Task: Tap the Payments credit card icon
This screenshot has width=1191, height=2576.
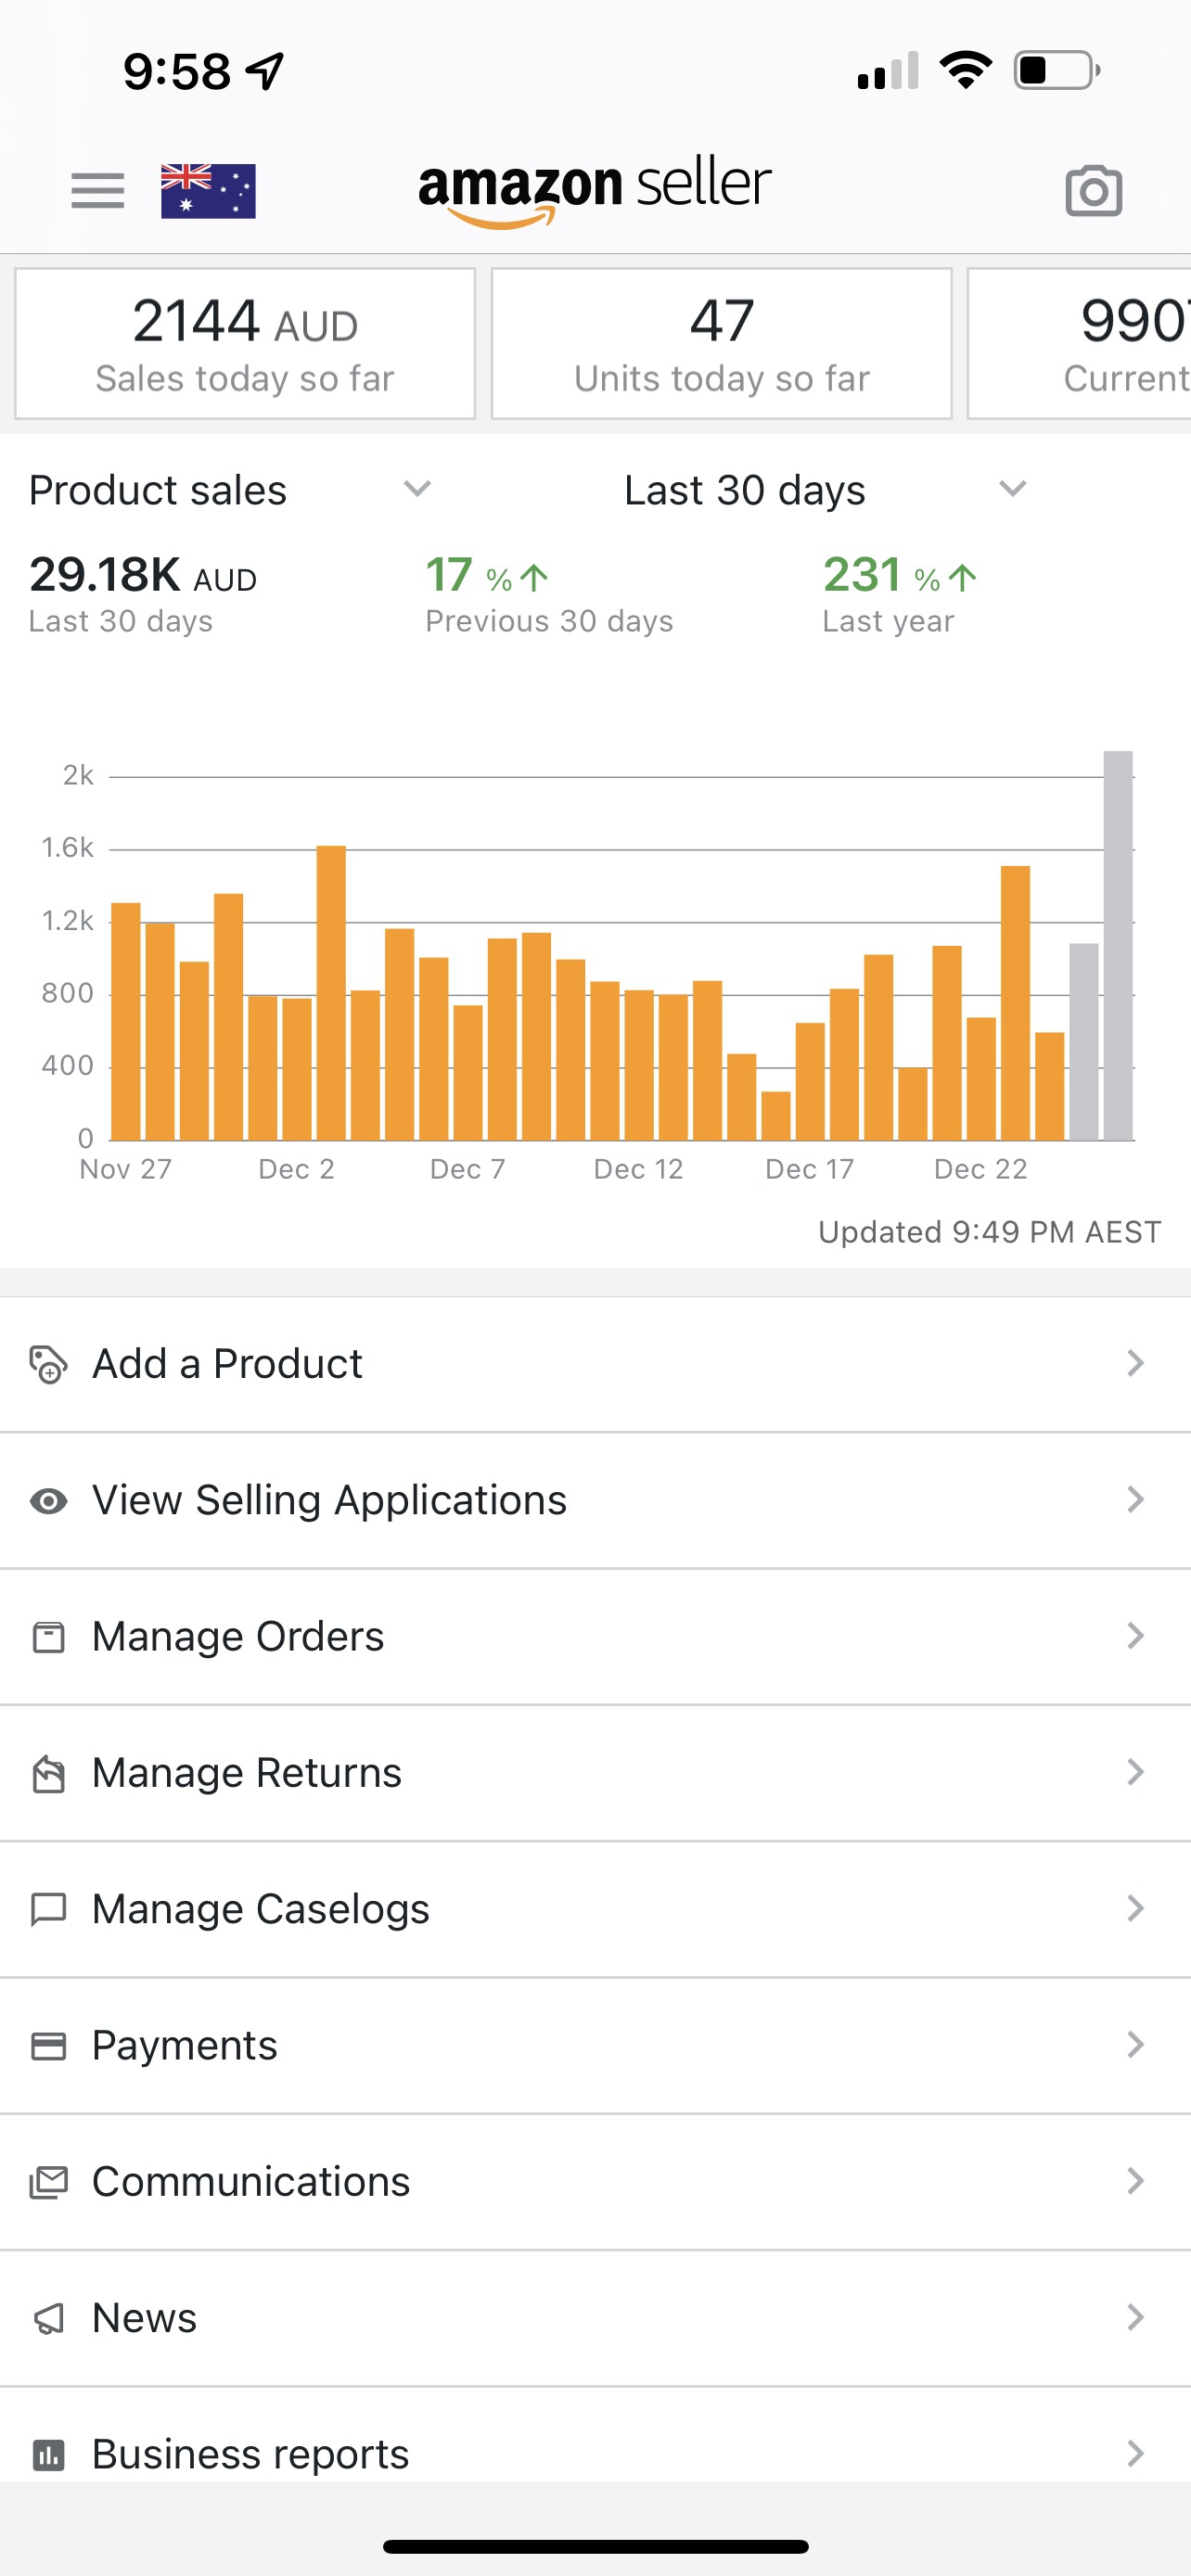Action: [48, 2046]
